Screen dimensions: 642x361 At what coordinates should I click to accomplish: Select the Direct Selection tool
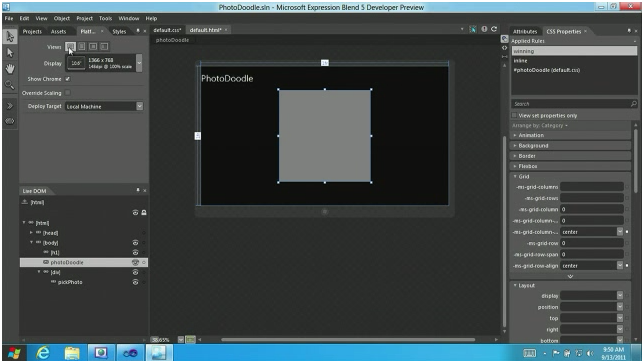click(10, 53)
